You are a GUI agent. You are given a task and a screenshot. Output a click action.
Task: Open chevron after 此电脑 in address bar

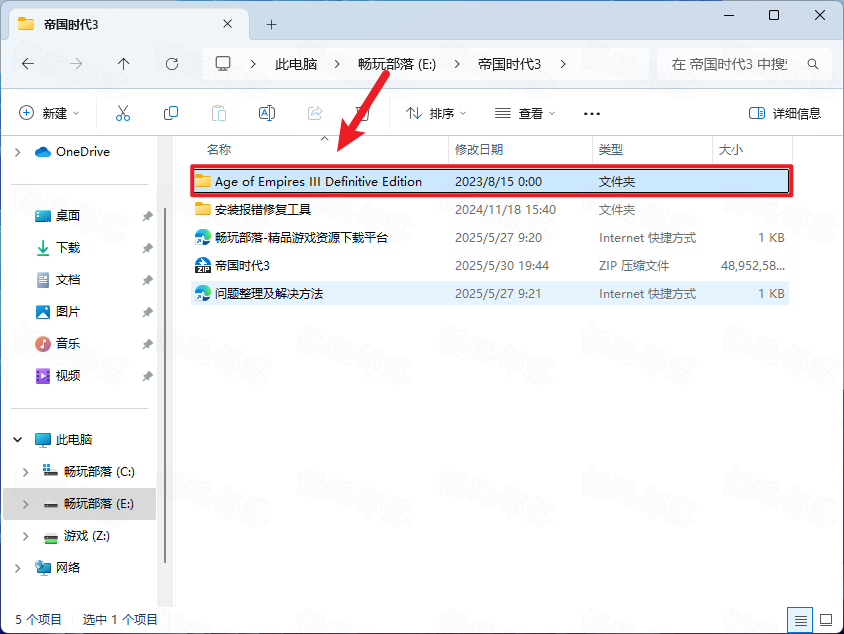[337, 64]
